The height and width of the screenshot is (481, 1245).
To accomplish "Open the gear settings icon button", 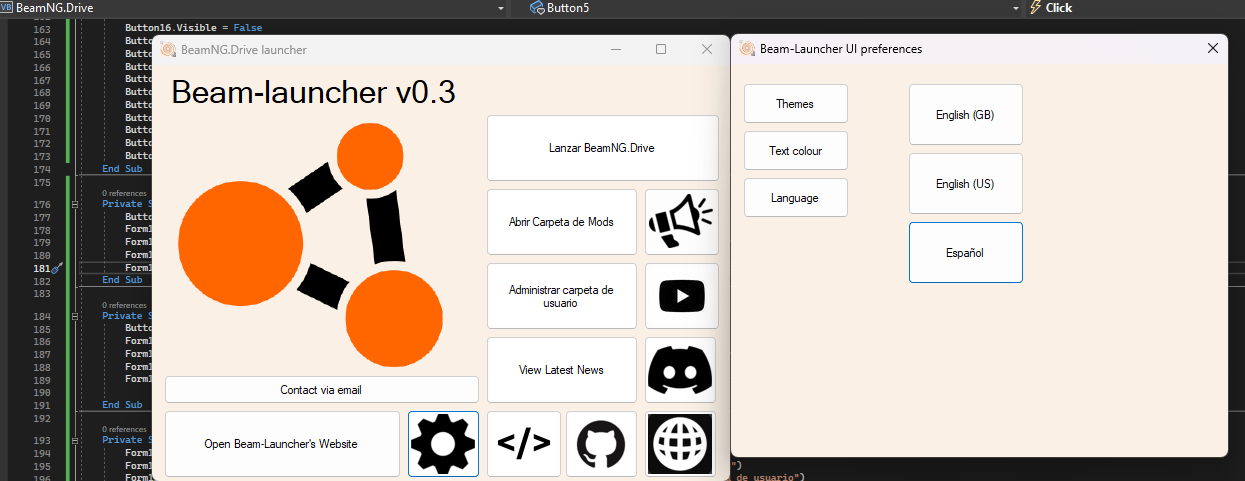I will (443, 444).
